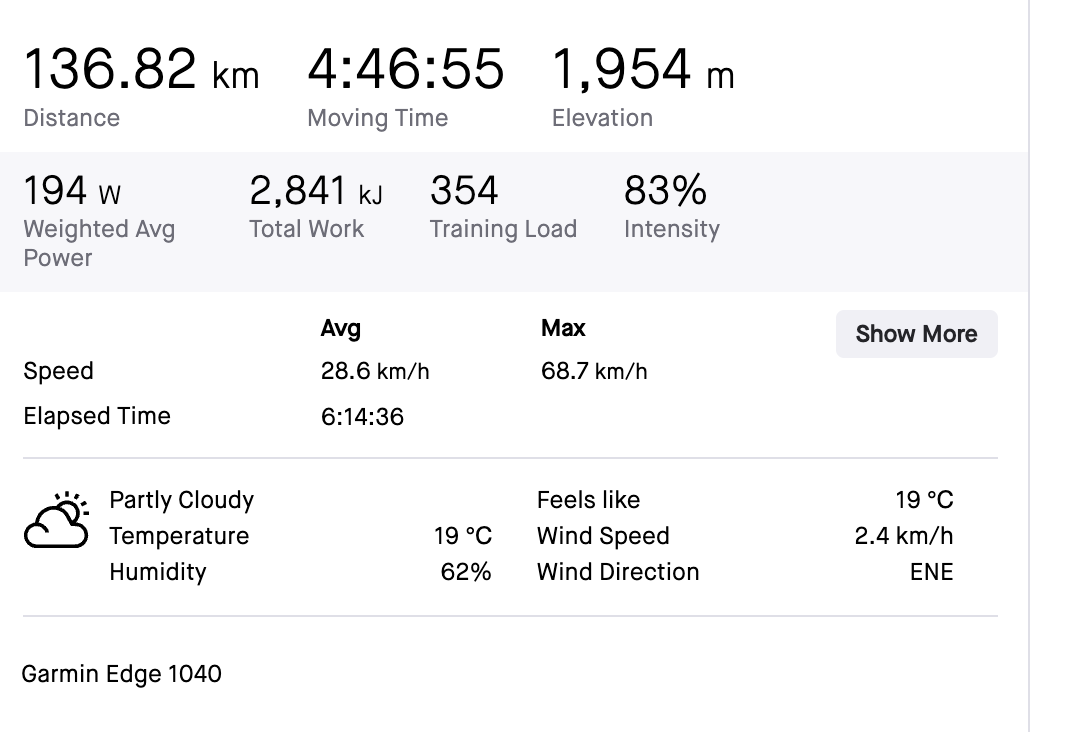Select the 62% humidity value
This screenshot has height=732, width=1080.
coord(466,572)
